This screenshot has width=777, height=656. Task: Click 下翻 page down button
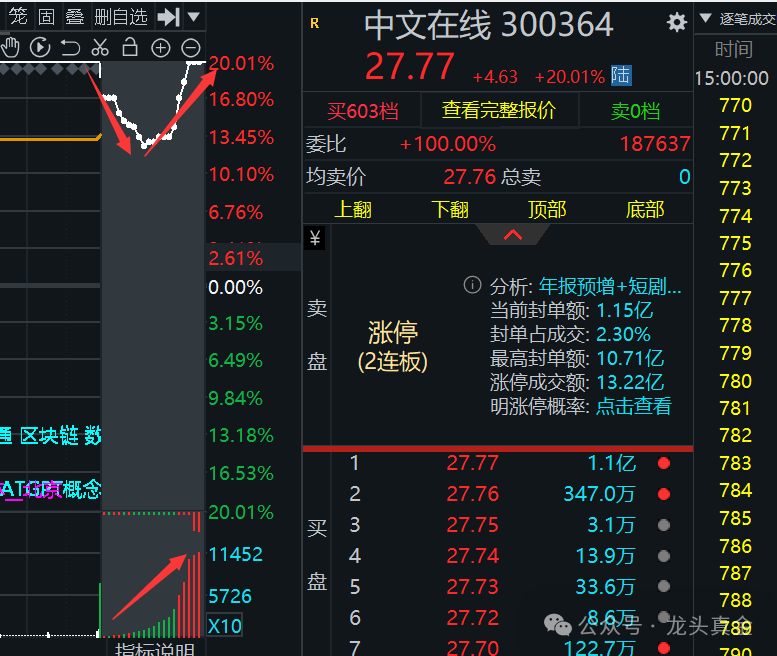pos(450,210)
